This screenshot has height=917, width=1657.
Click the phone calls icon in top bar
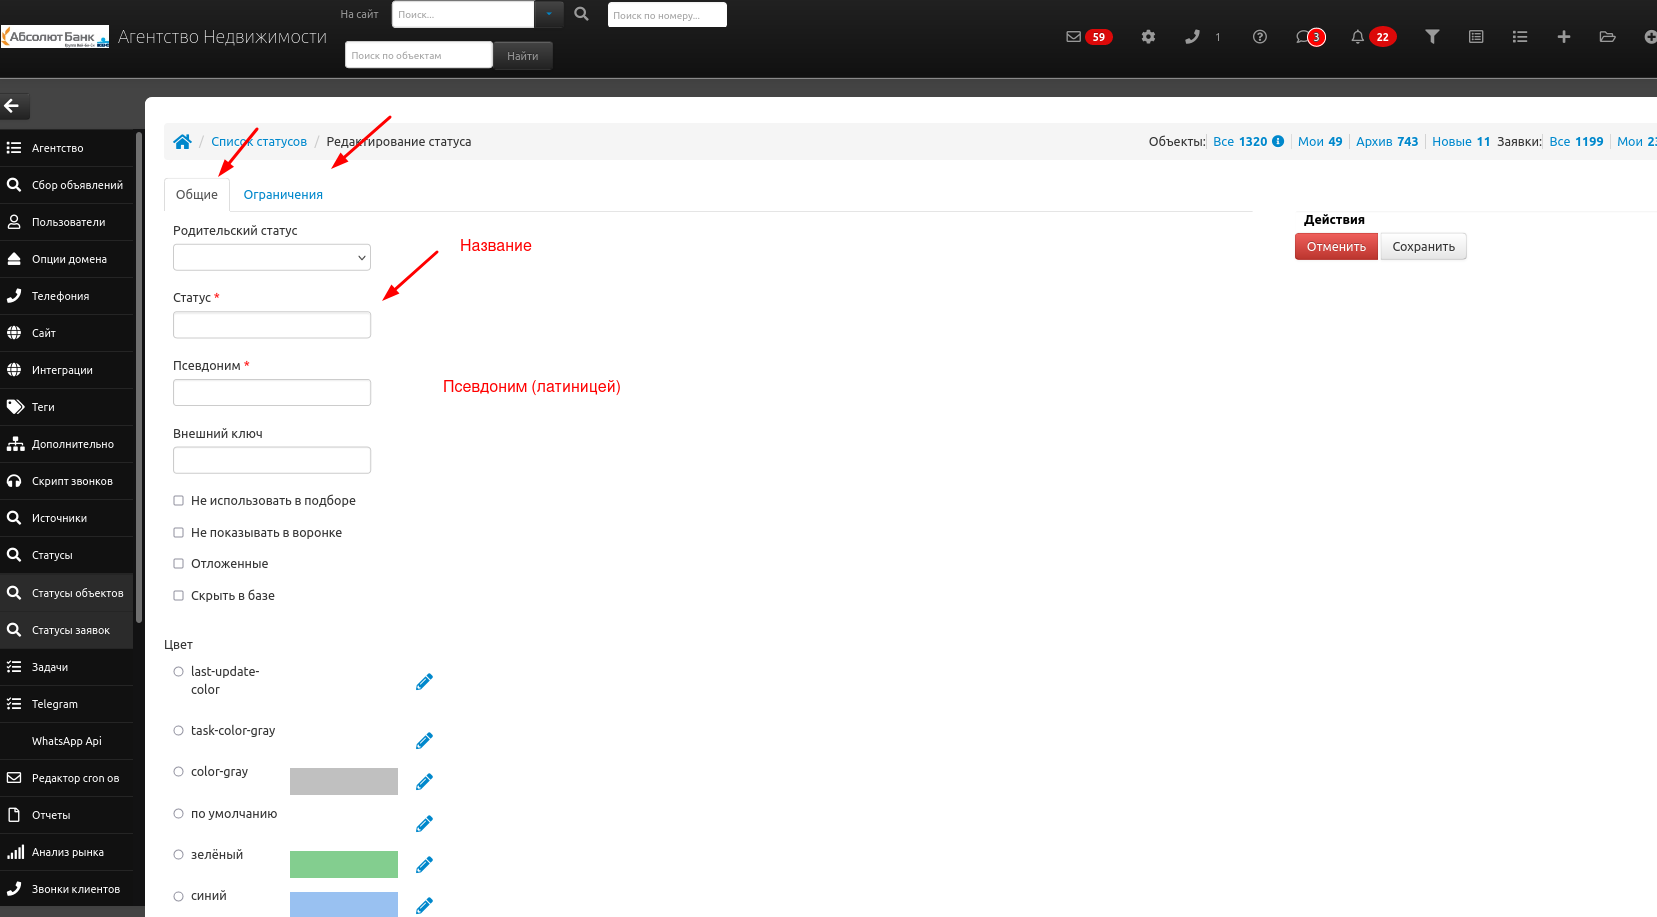point(1192,37)
